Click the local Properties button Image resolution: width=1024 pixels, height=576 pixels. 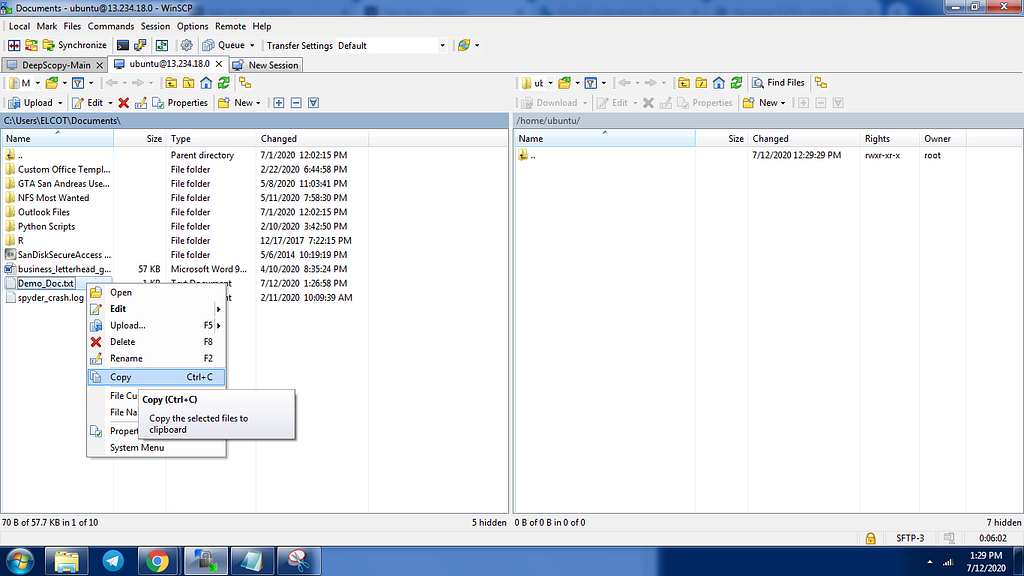pyautogui.click(x=180, y=103)
